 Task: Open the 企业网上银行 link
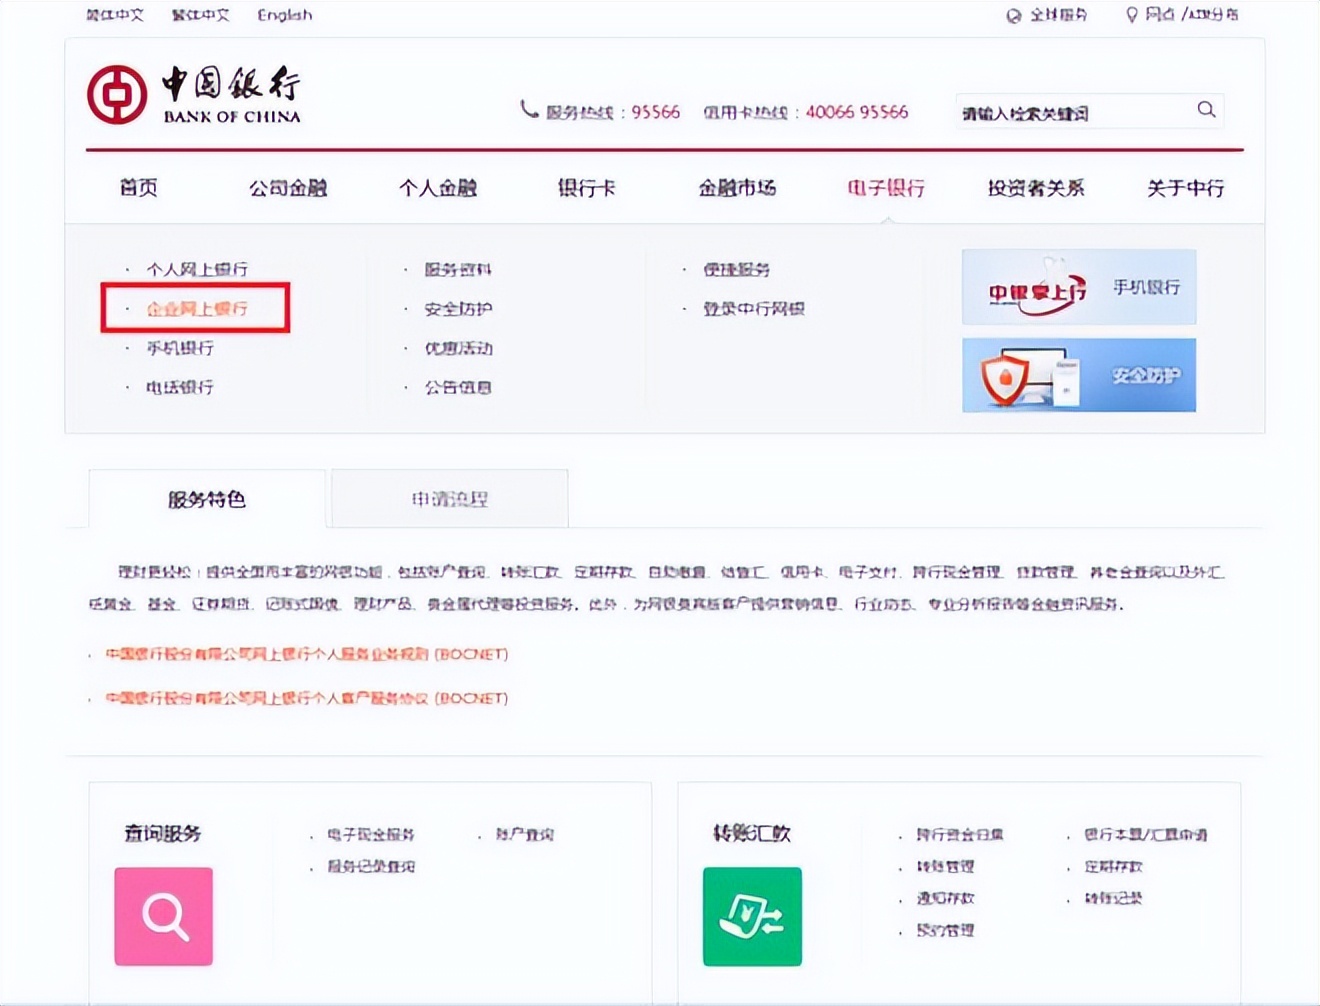[196, 308]
